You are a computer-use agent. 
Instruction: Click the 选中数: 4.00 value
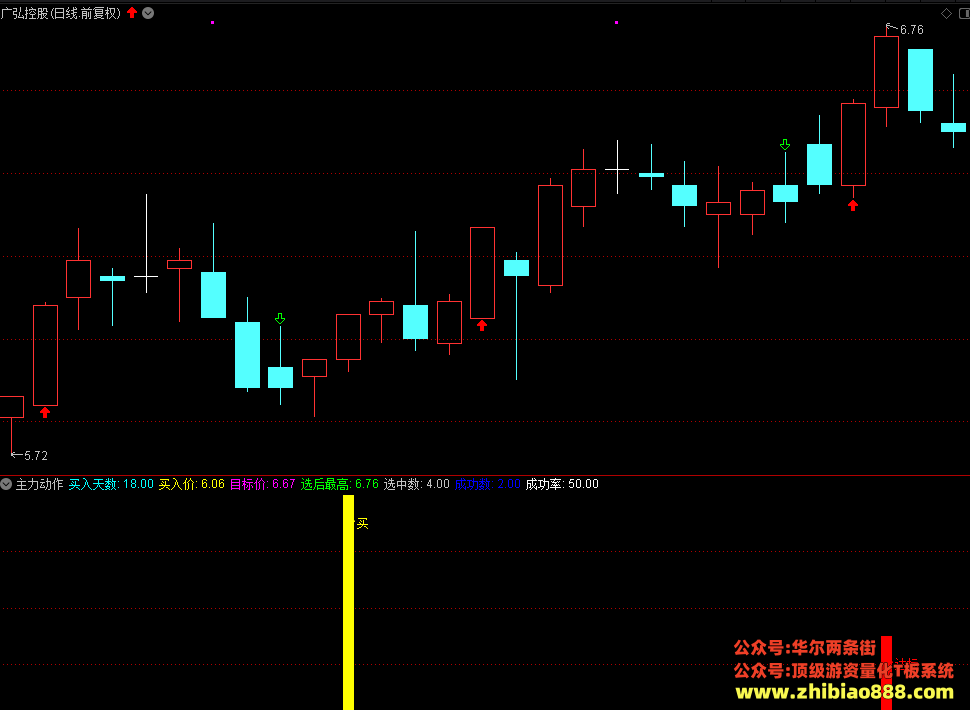tap(416, 484)
